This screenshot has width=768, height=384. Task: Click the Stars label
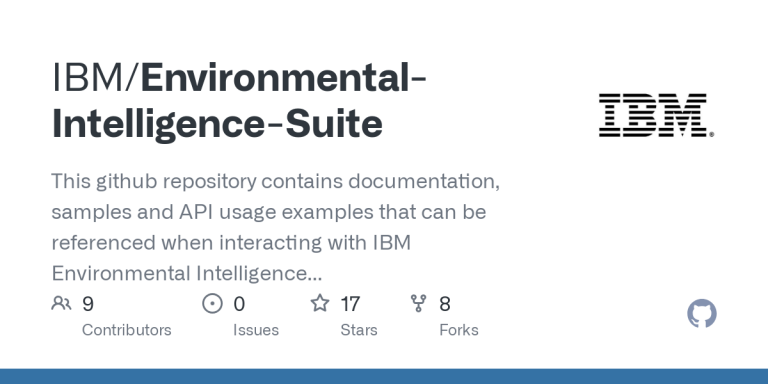pos(359,330)
